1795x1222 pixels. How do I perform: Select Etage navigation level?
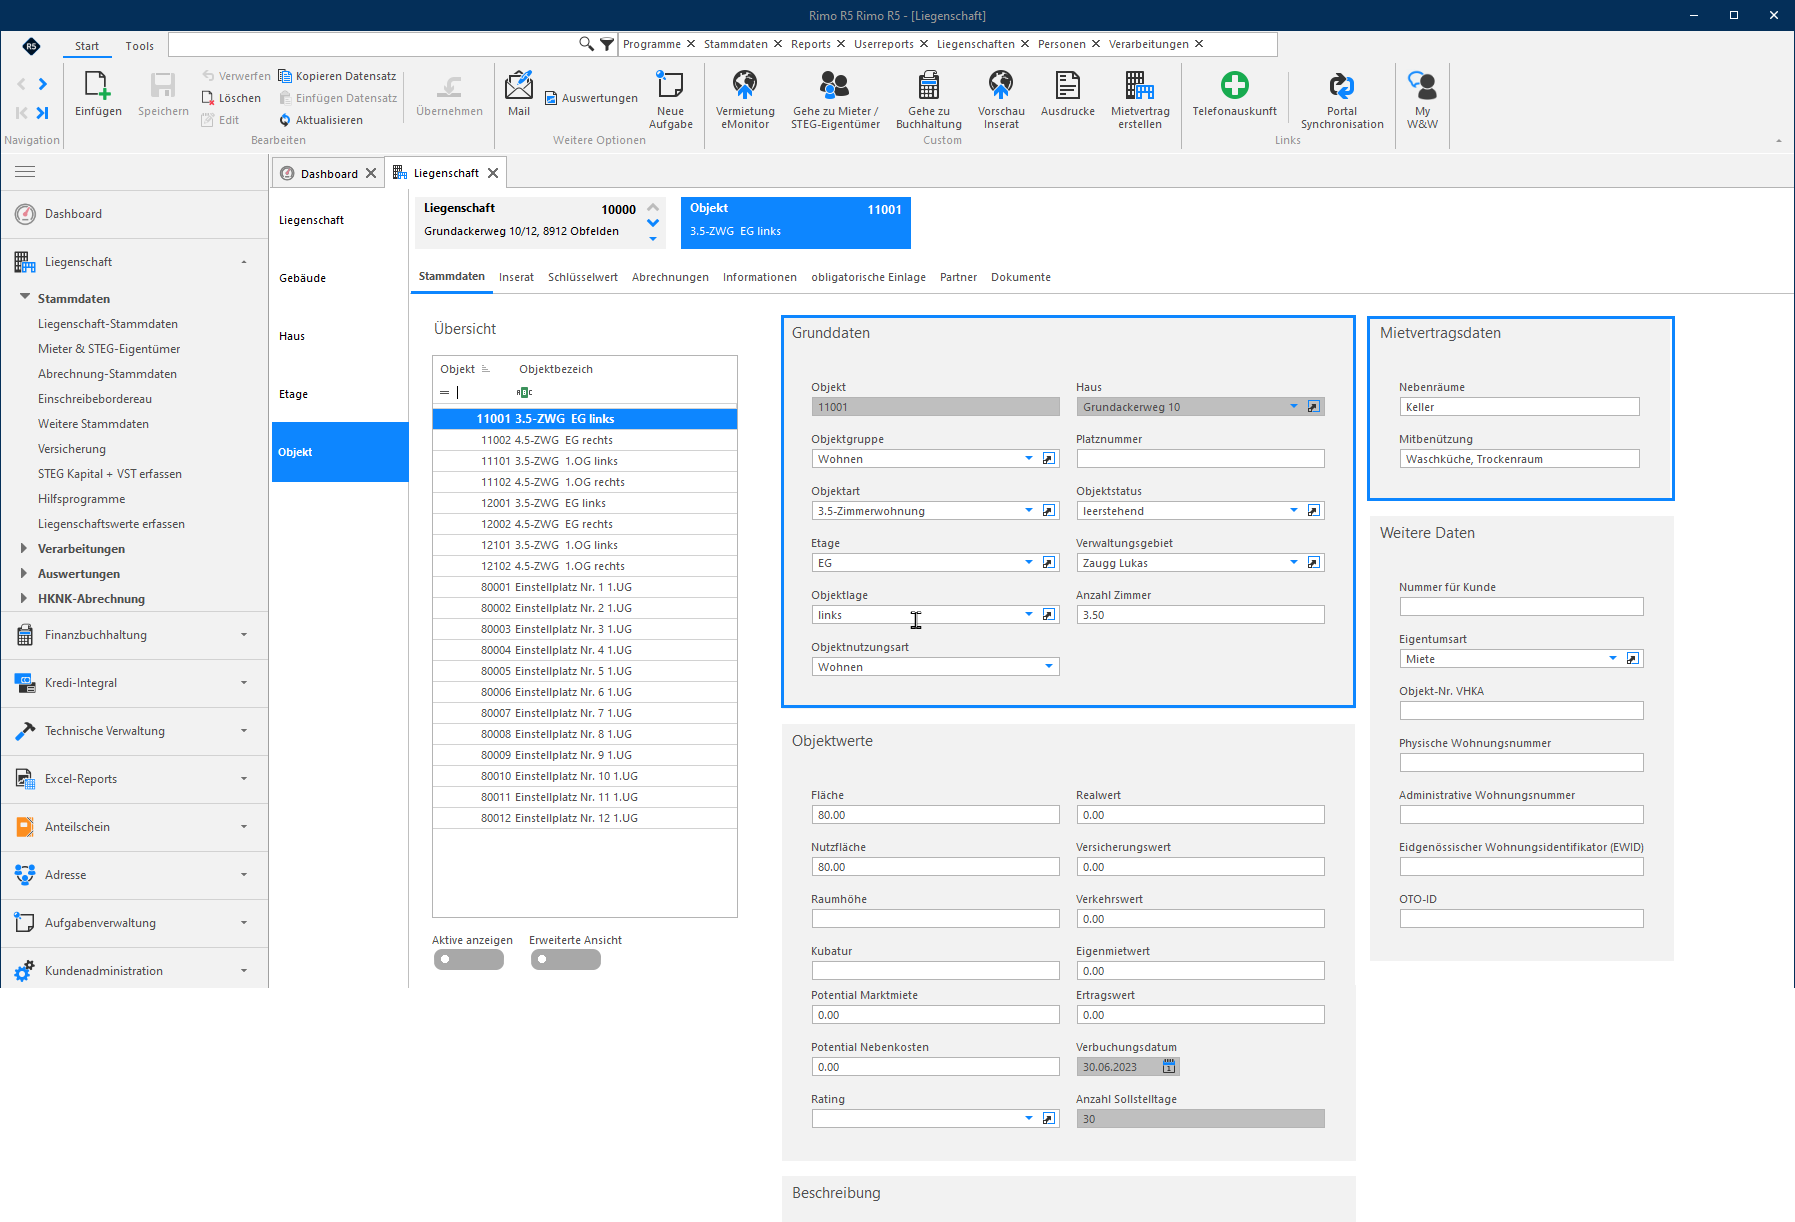click(x=340, y=394)
